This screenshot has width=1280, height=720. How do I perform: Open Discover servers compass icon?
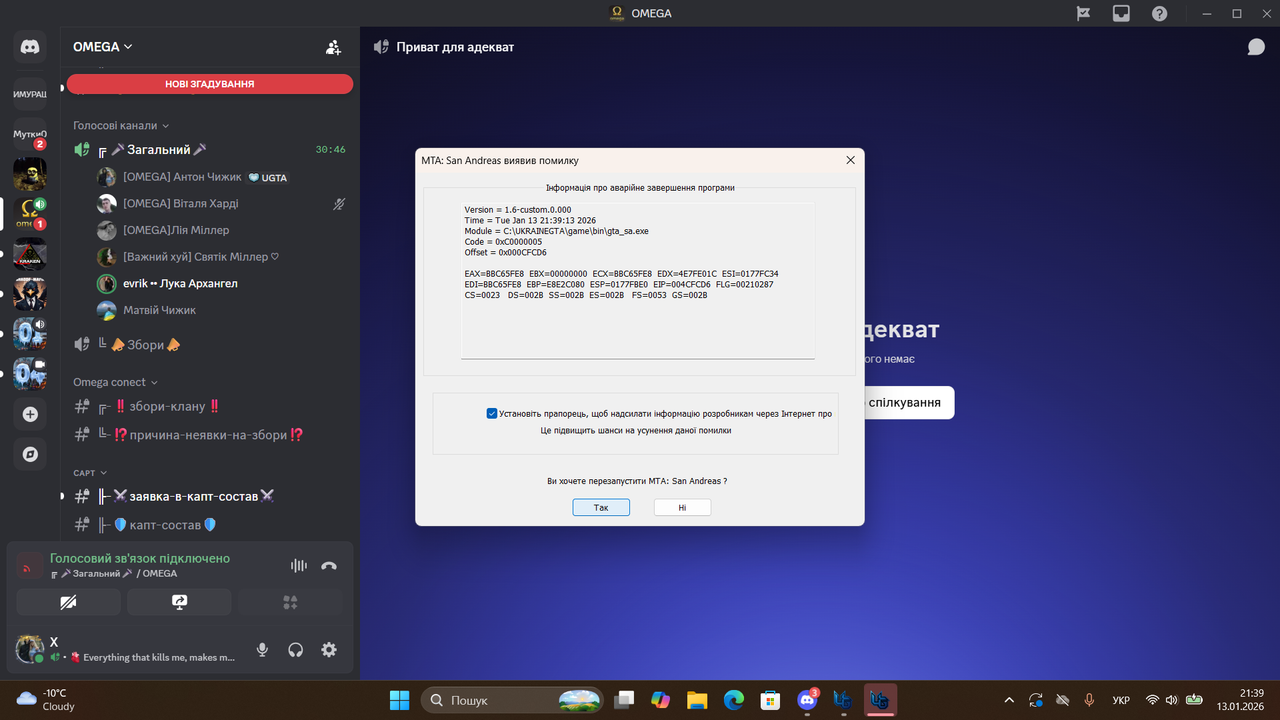(x=30, y=454)
